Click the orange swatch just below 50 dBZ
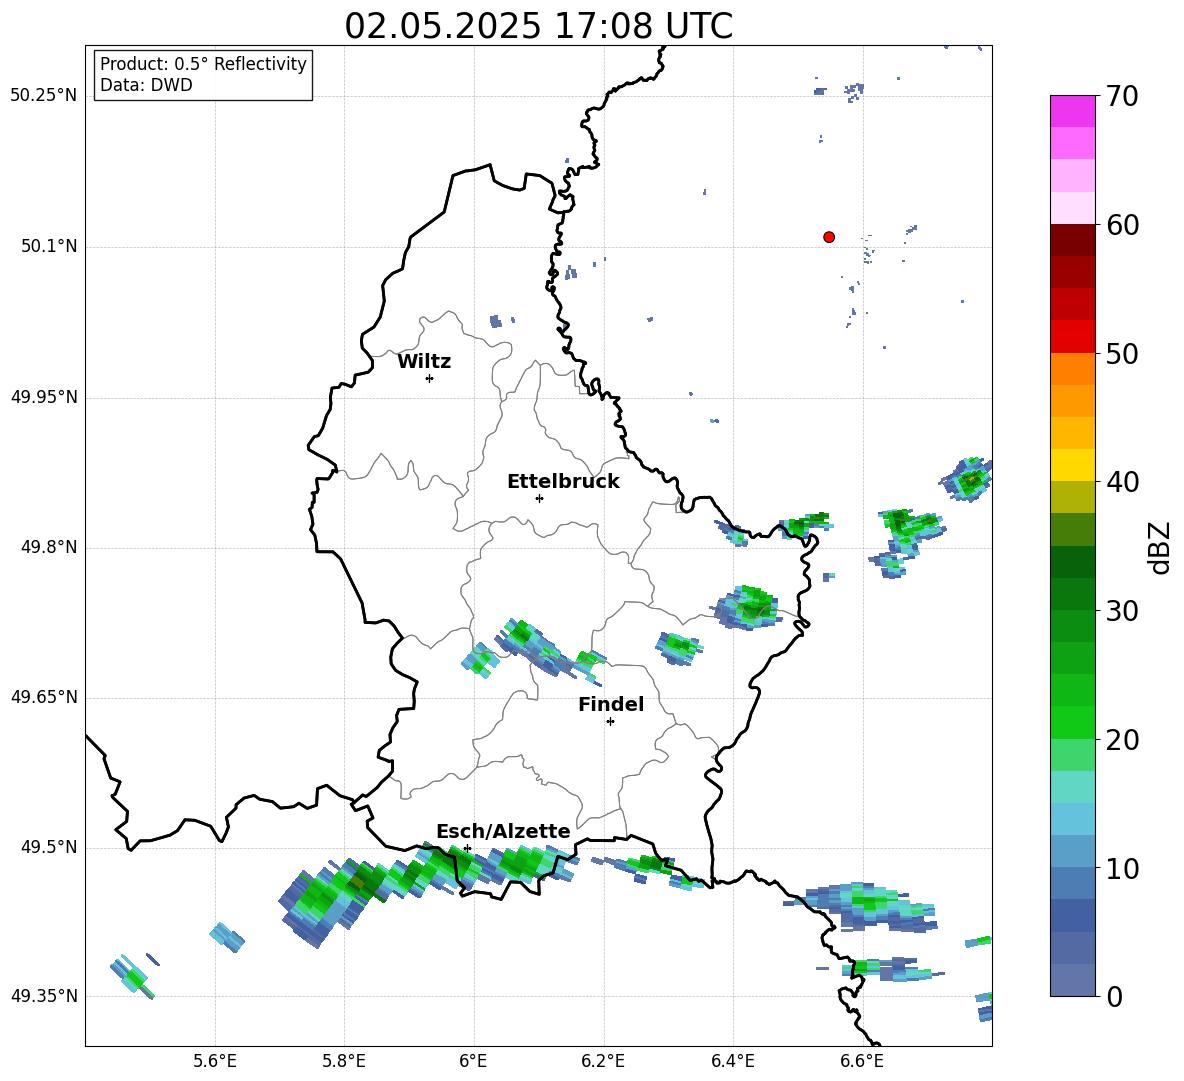 (x=1073, y=369)
